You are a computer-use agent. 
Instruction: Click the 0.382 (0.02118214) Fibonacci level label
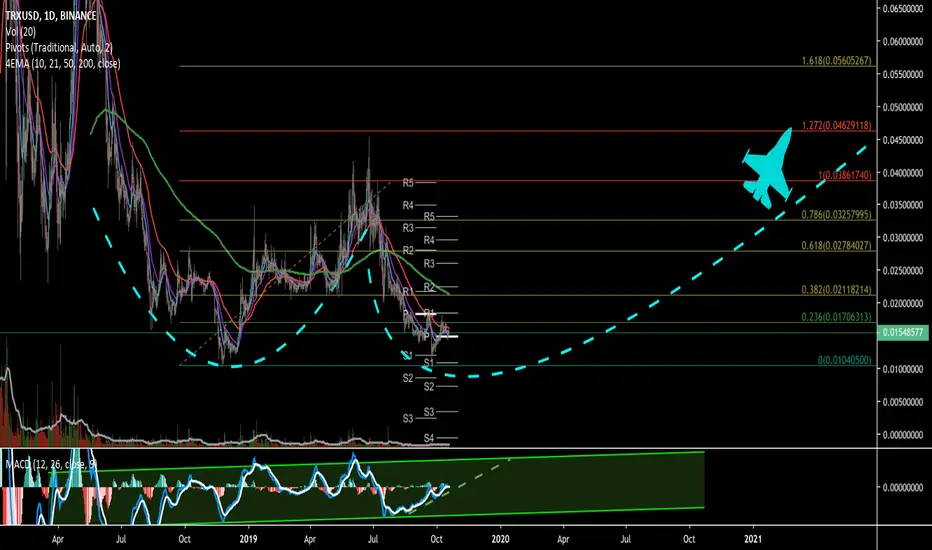point(836,290)
